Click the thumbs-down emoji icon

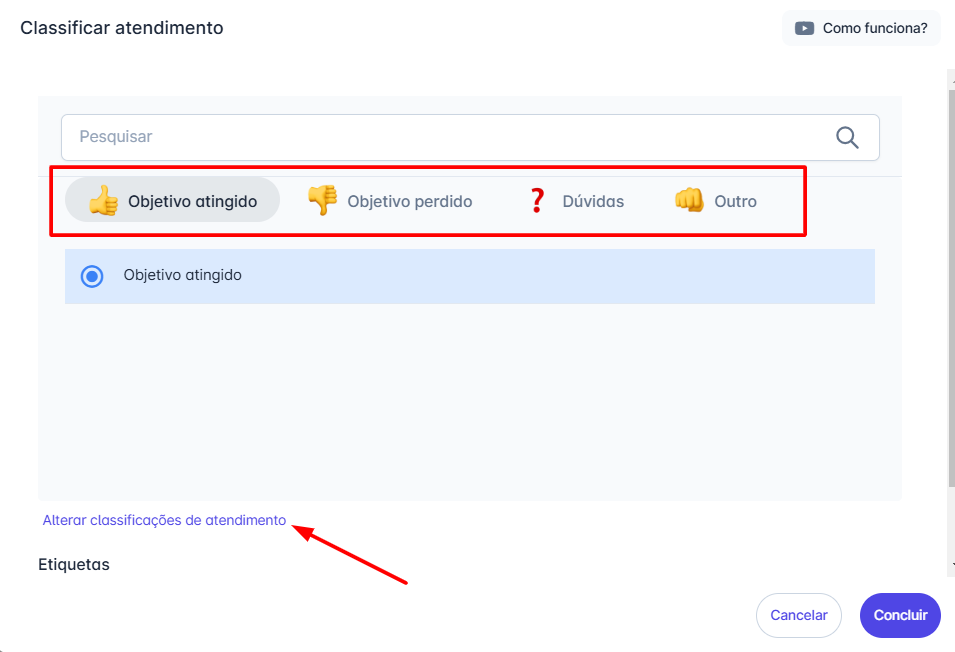[322, 201]
